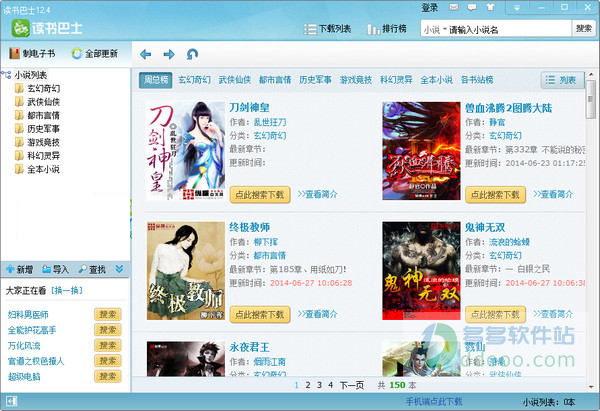This screenshot has width=600, height=411.
Task: Switch to 全本小说 category tab
Action: (x=437, y=80)
